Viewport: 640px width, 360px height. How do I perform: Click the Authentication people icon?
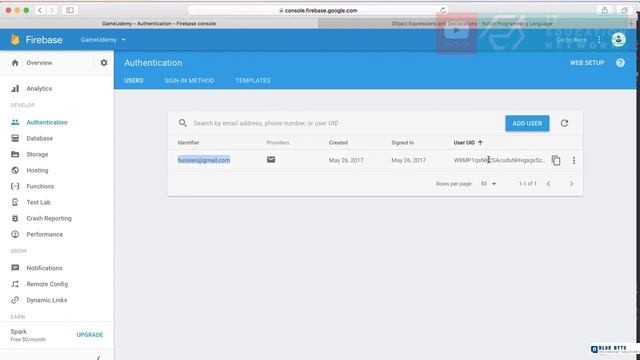click(15, 122)
